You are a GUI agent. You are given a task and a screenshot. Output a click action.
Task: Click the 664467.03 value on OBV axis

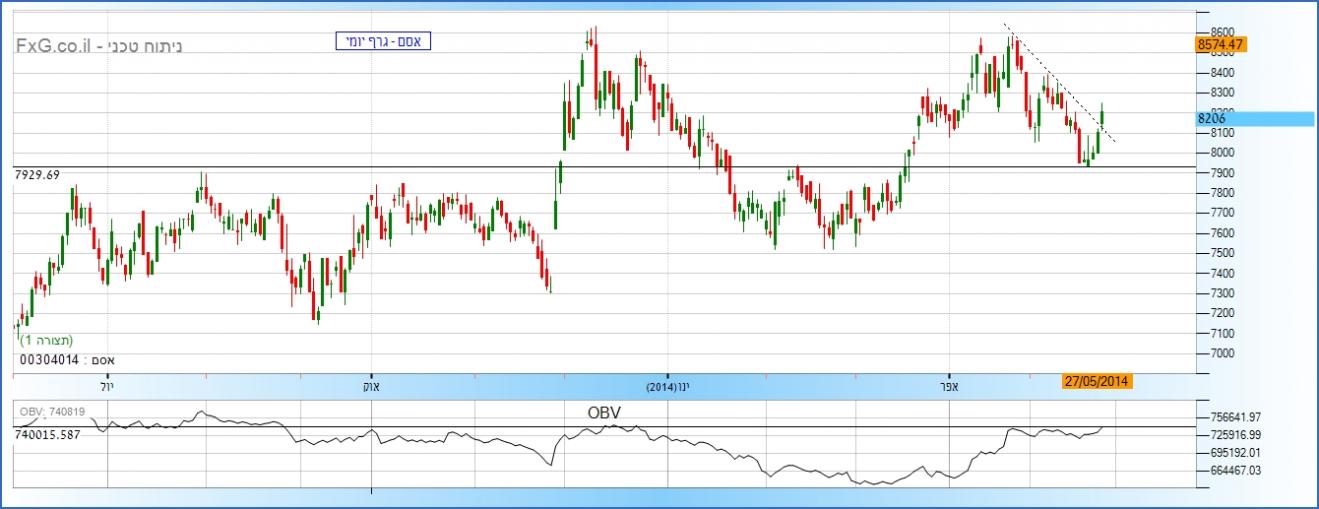1237,469
